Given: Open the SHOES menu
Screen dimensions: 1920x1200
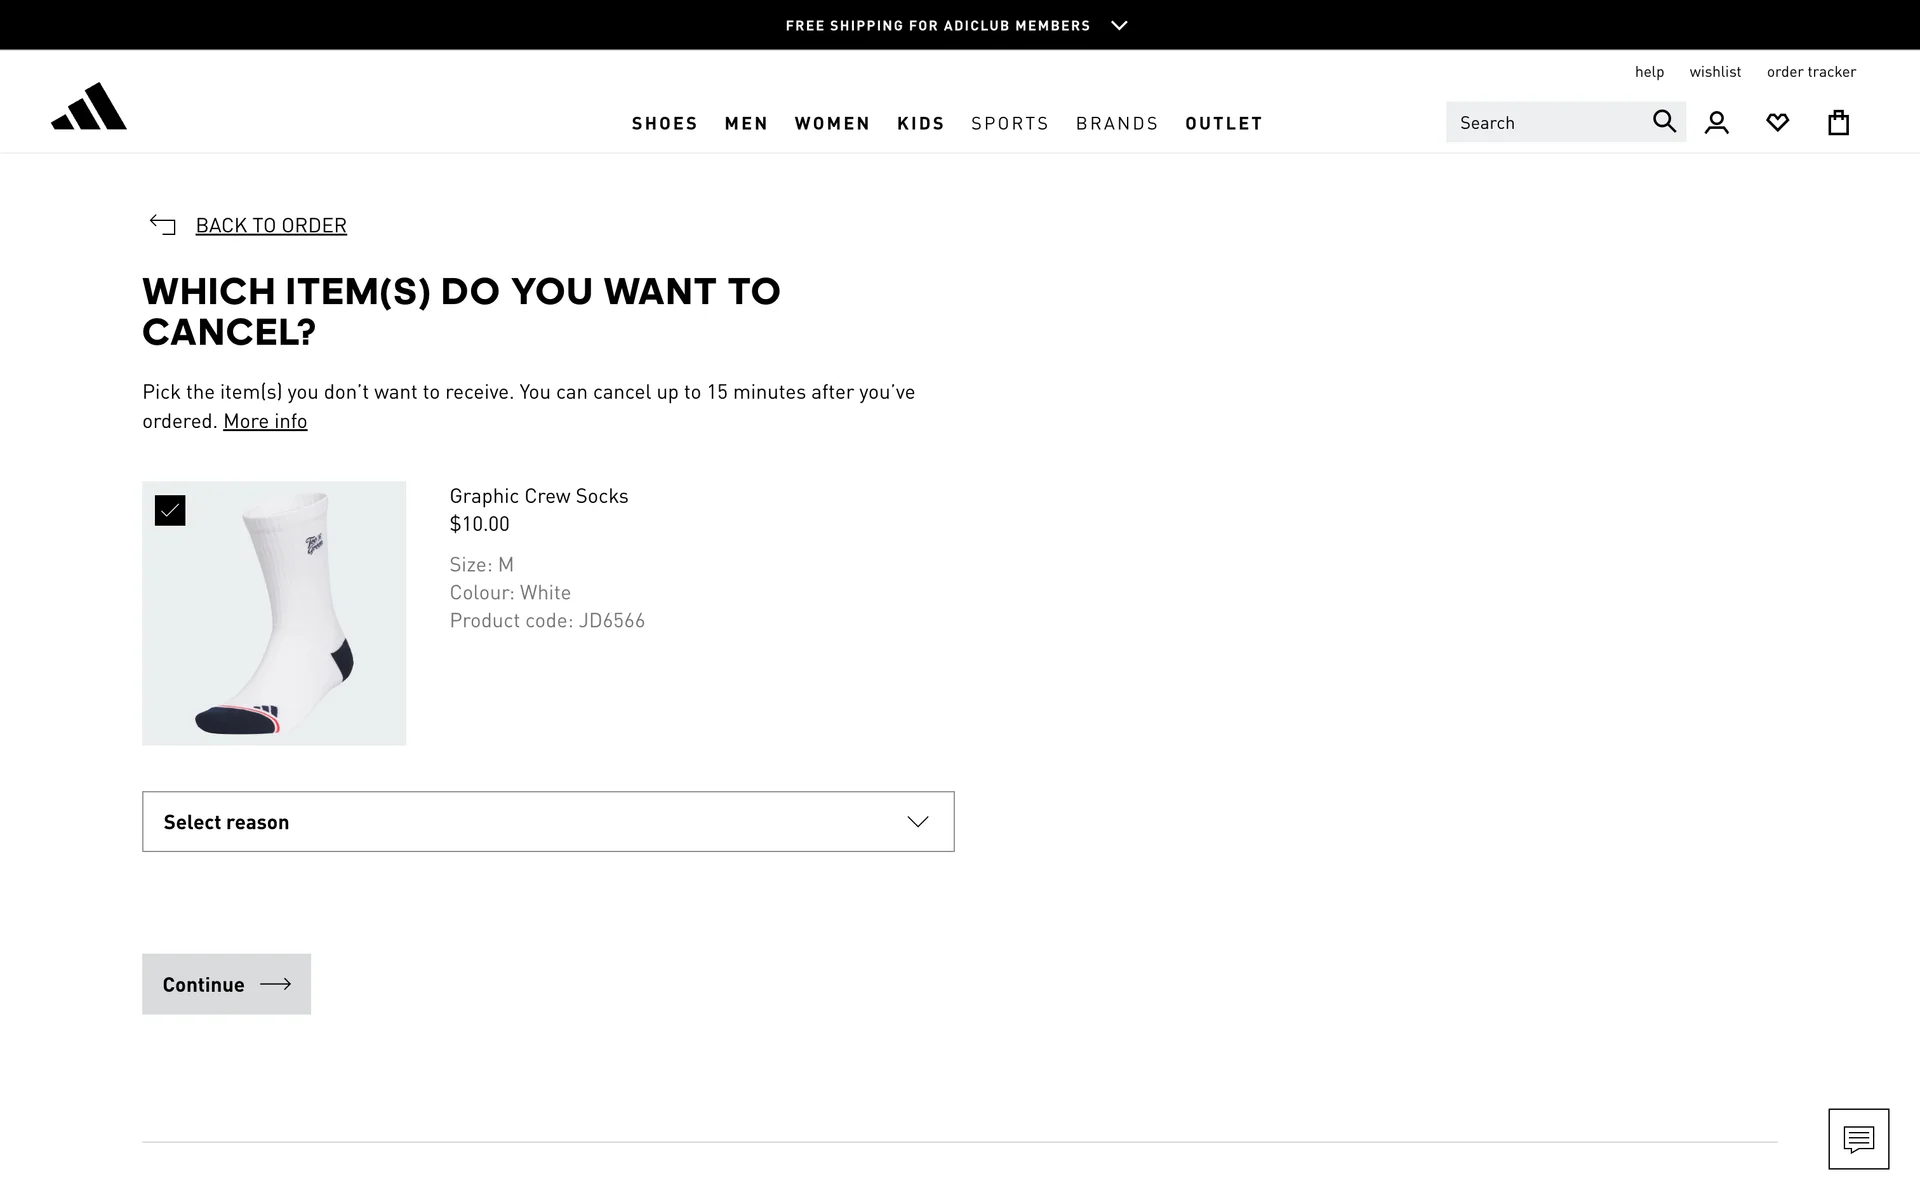Looking at the screenshot, I should click(664, 123).
